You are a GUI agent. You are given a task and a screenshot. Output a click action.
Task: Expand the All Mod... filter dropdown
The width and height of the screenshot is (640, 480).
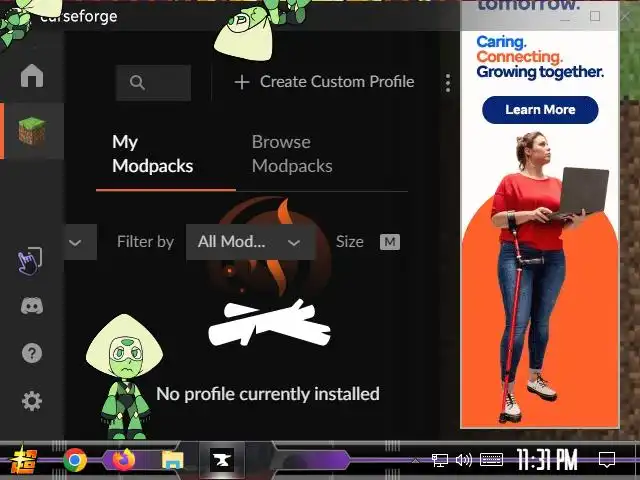point(250,242)
